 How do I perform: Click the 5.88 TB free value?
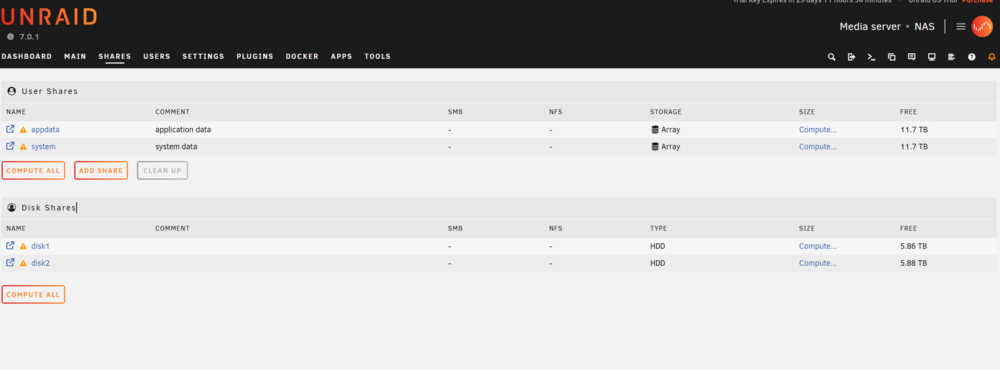tap(914, 263)
